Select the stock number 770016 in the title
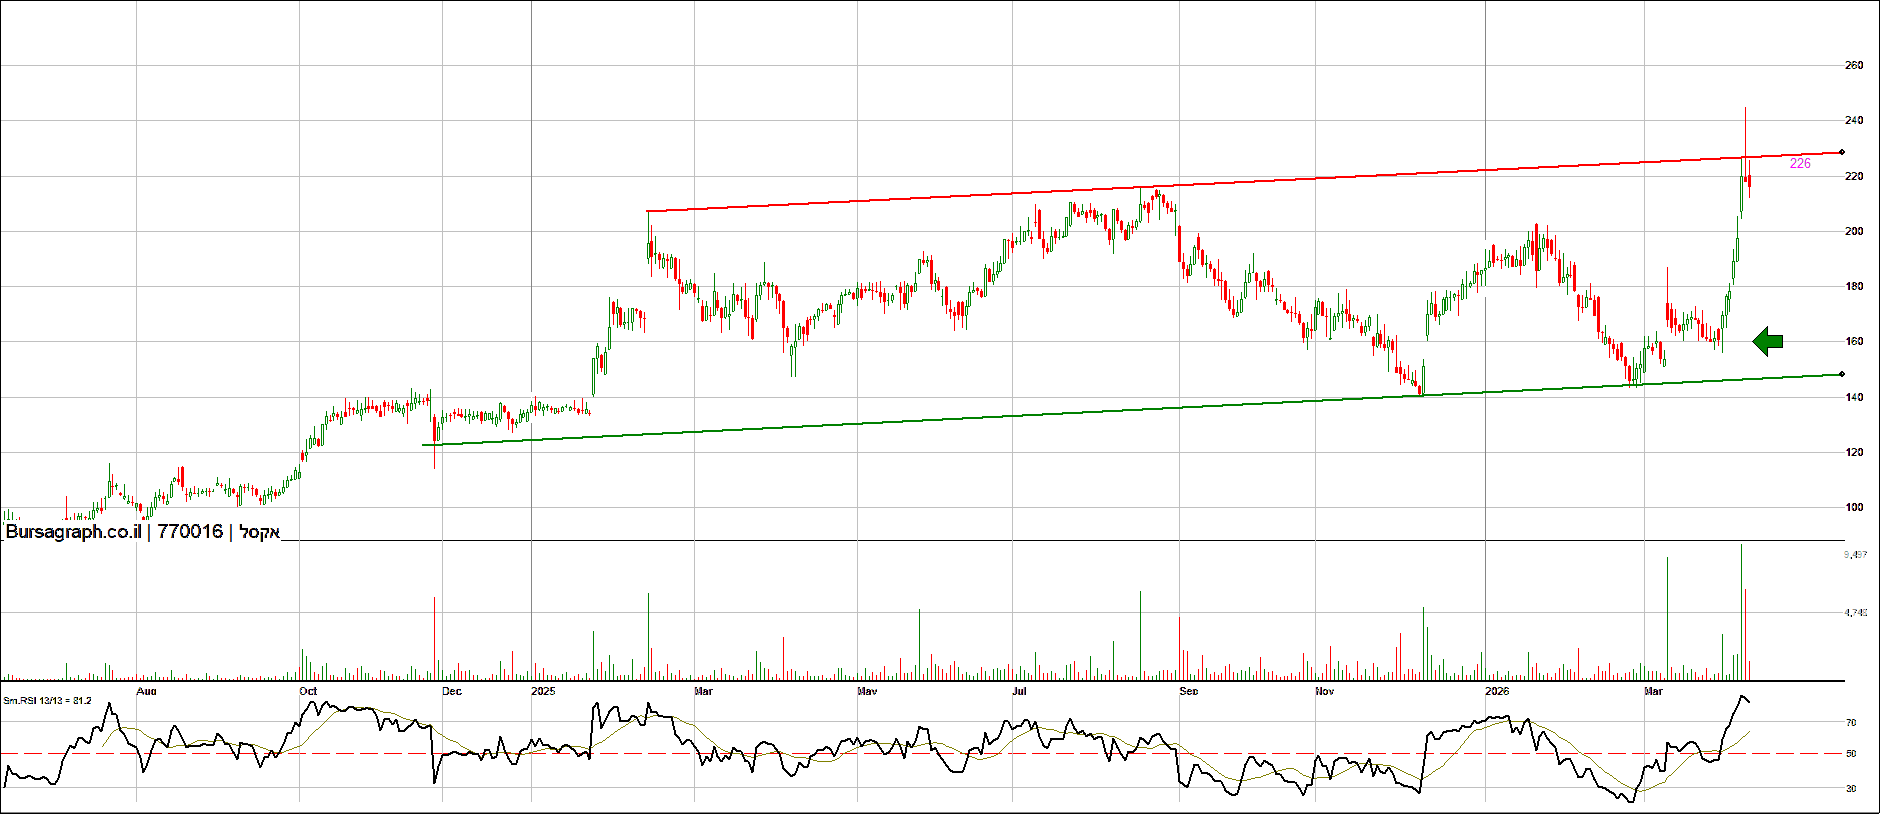This screenshot has width=1880, height=814. [x=190, y=532]
